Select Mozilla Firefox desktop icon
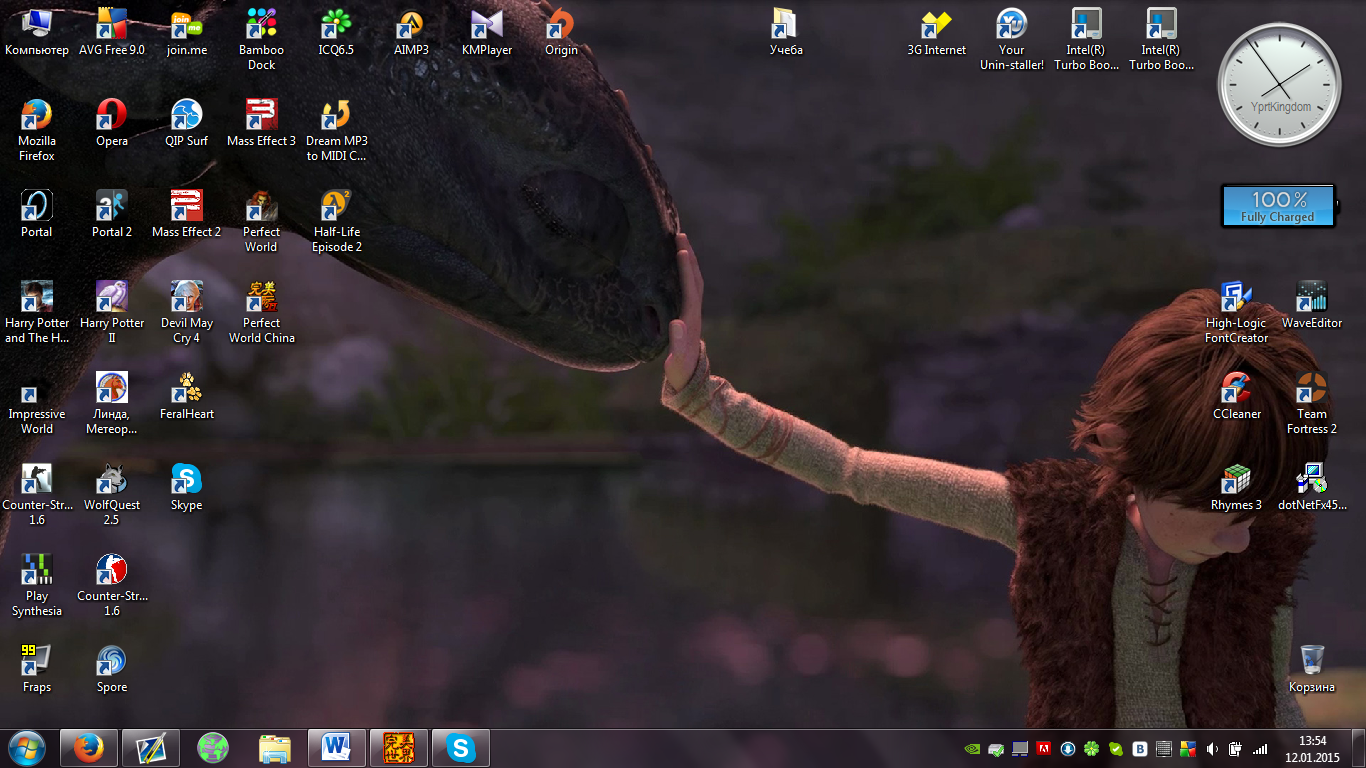This screenshot has height=768, width=1366. (x=37, y=130)
